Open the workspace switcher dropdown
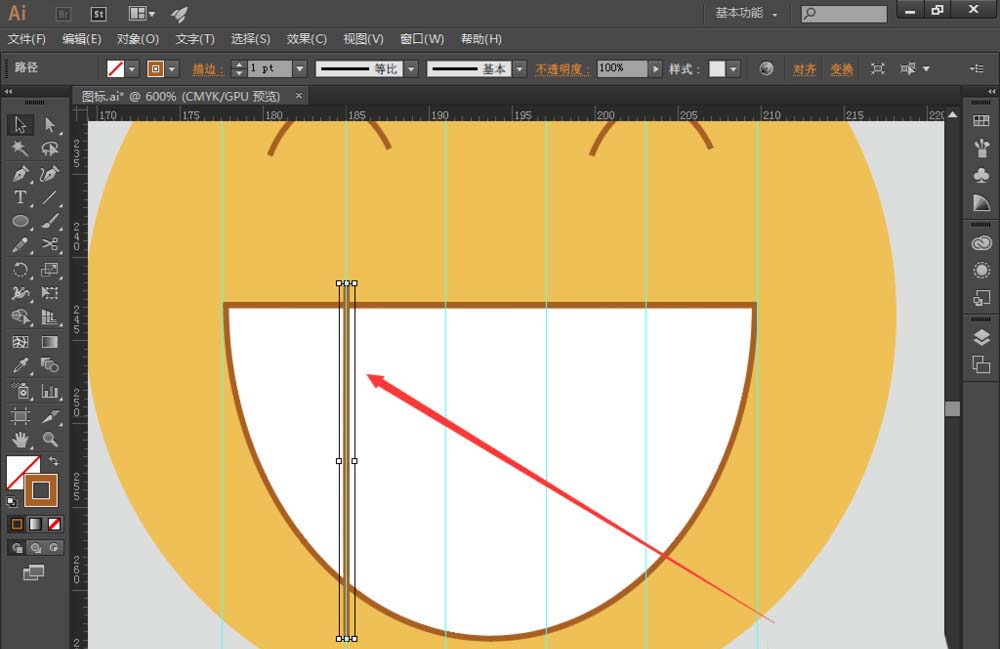 (746, 13)
